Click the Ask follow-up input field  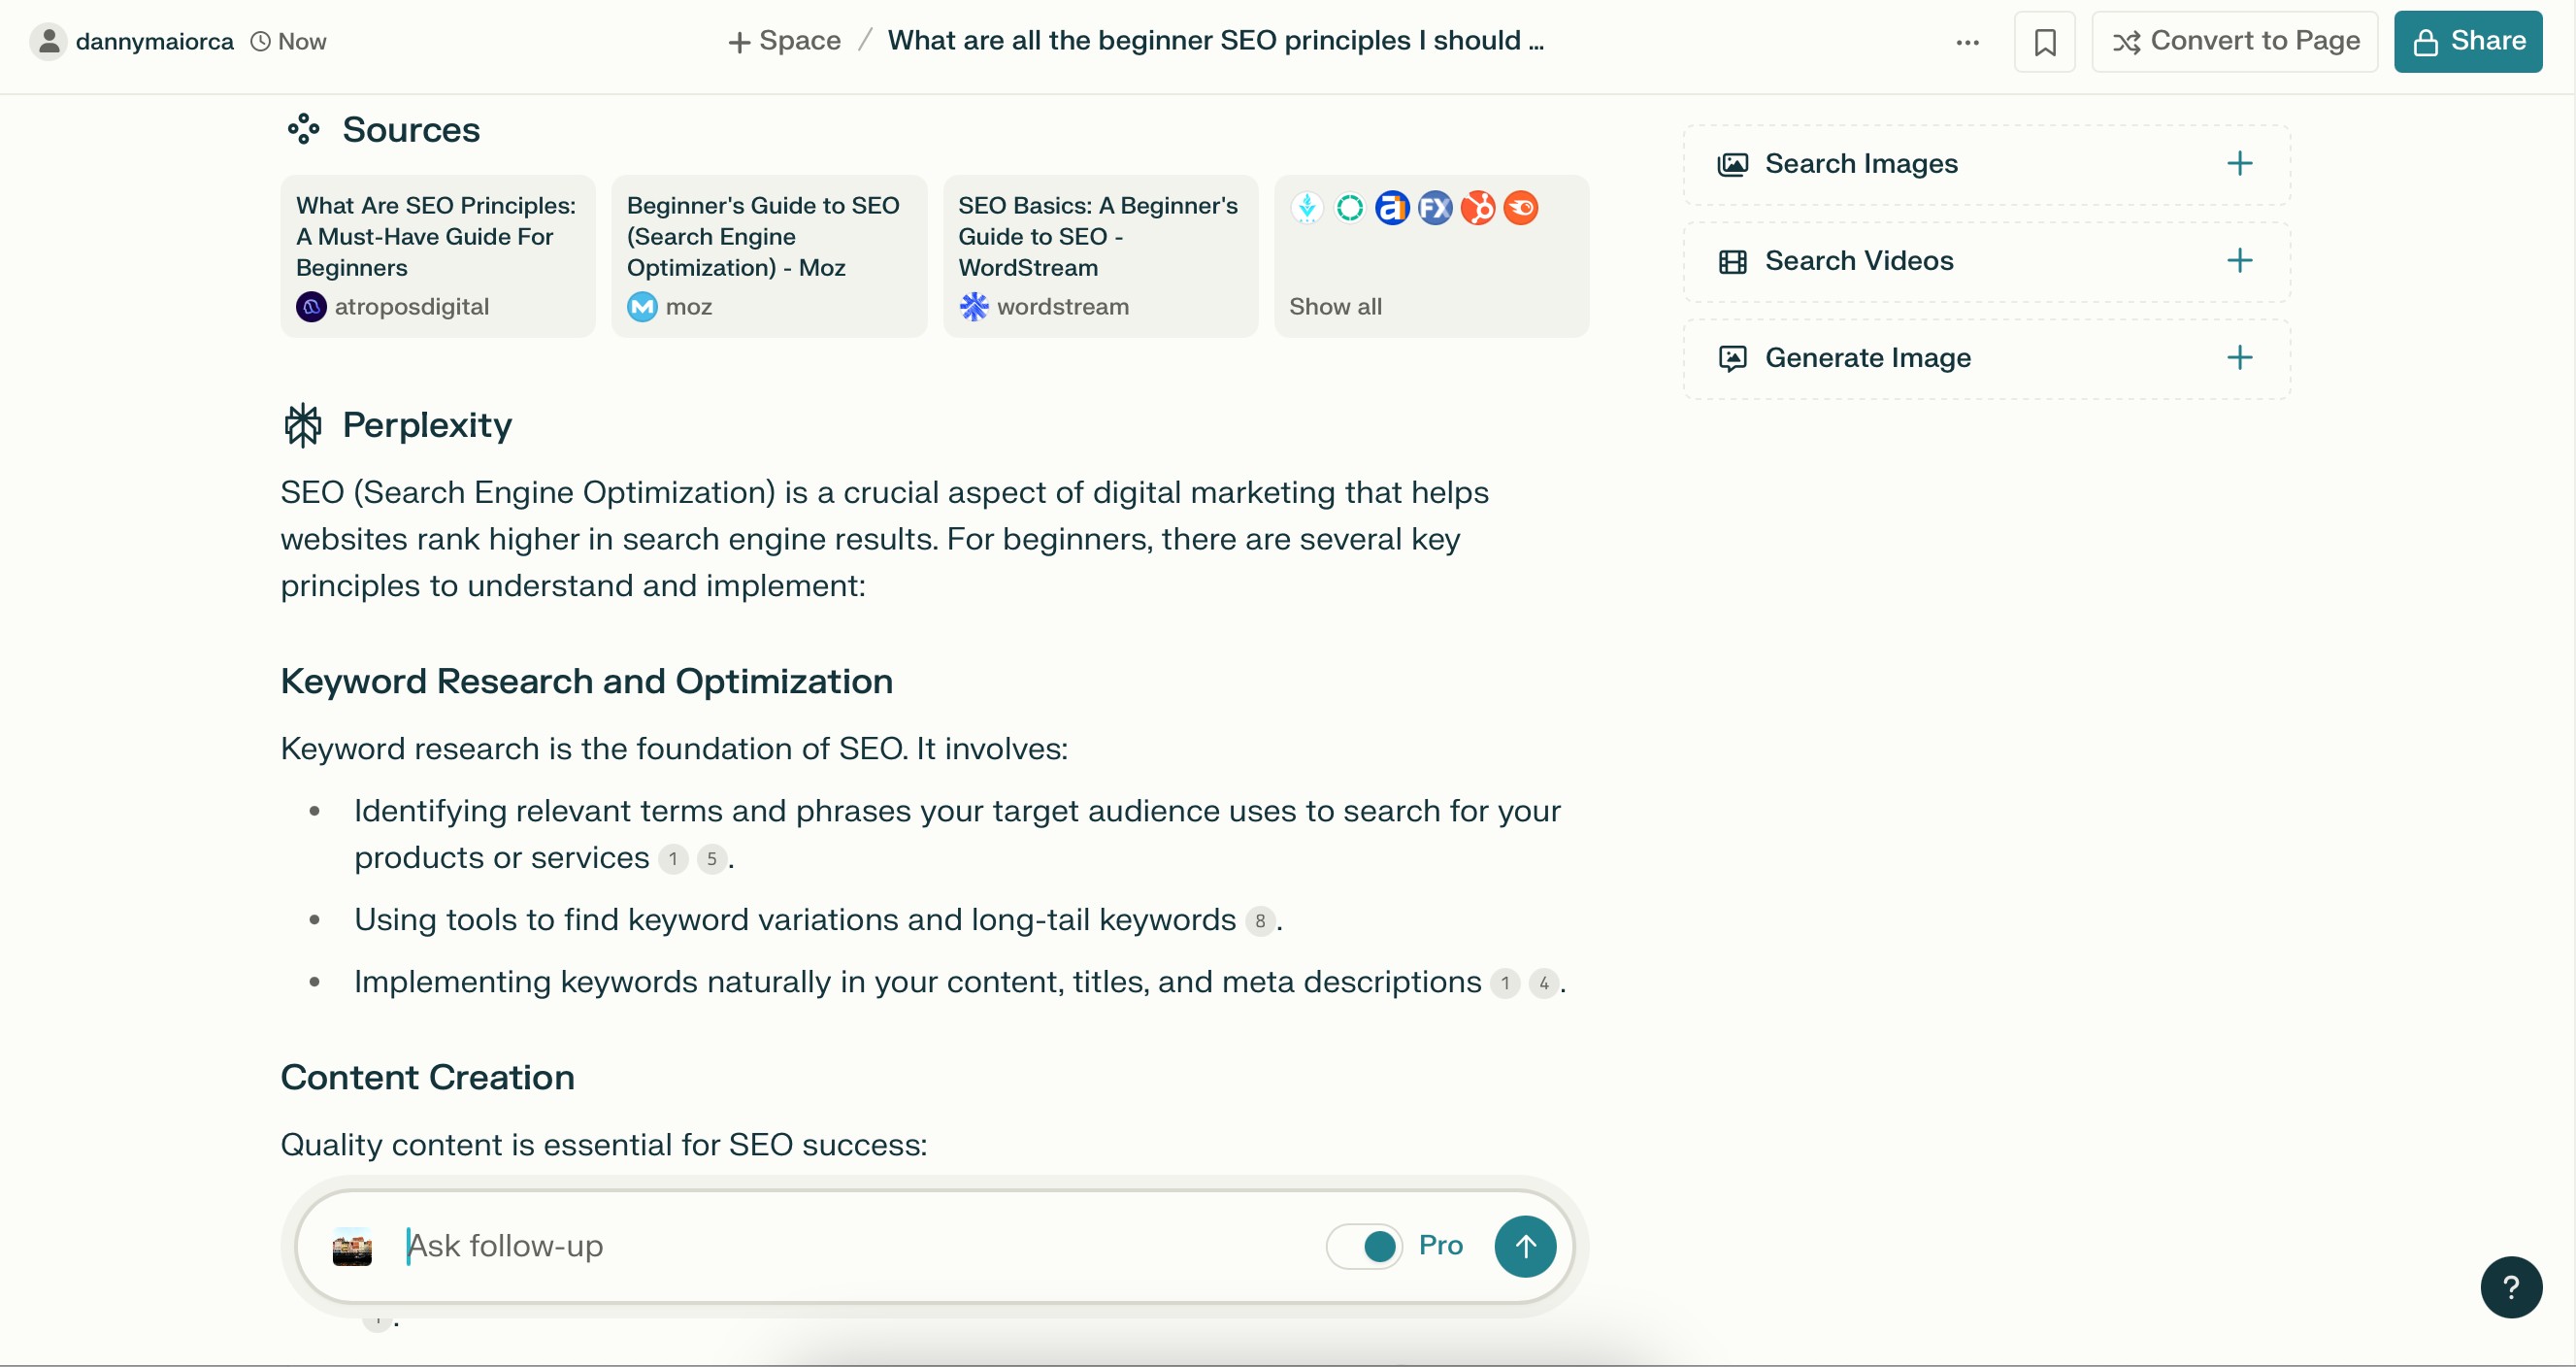[x=860, y=1246]
